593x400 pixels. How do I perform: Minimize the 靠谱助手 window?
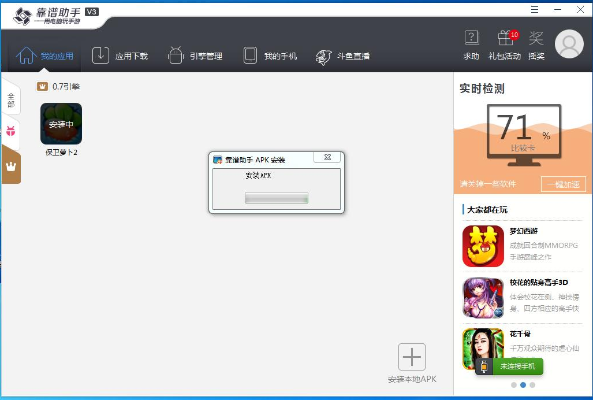pyautogui.click(x=557, y=9)
